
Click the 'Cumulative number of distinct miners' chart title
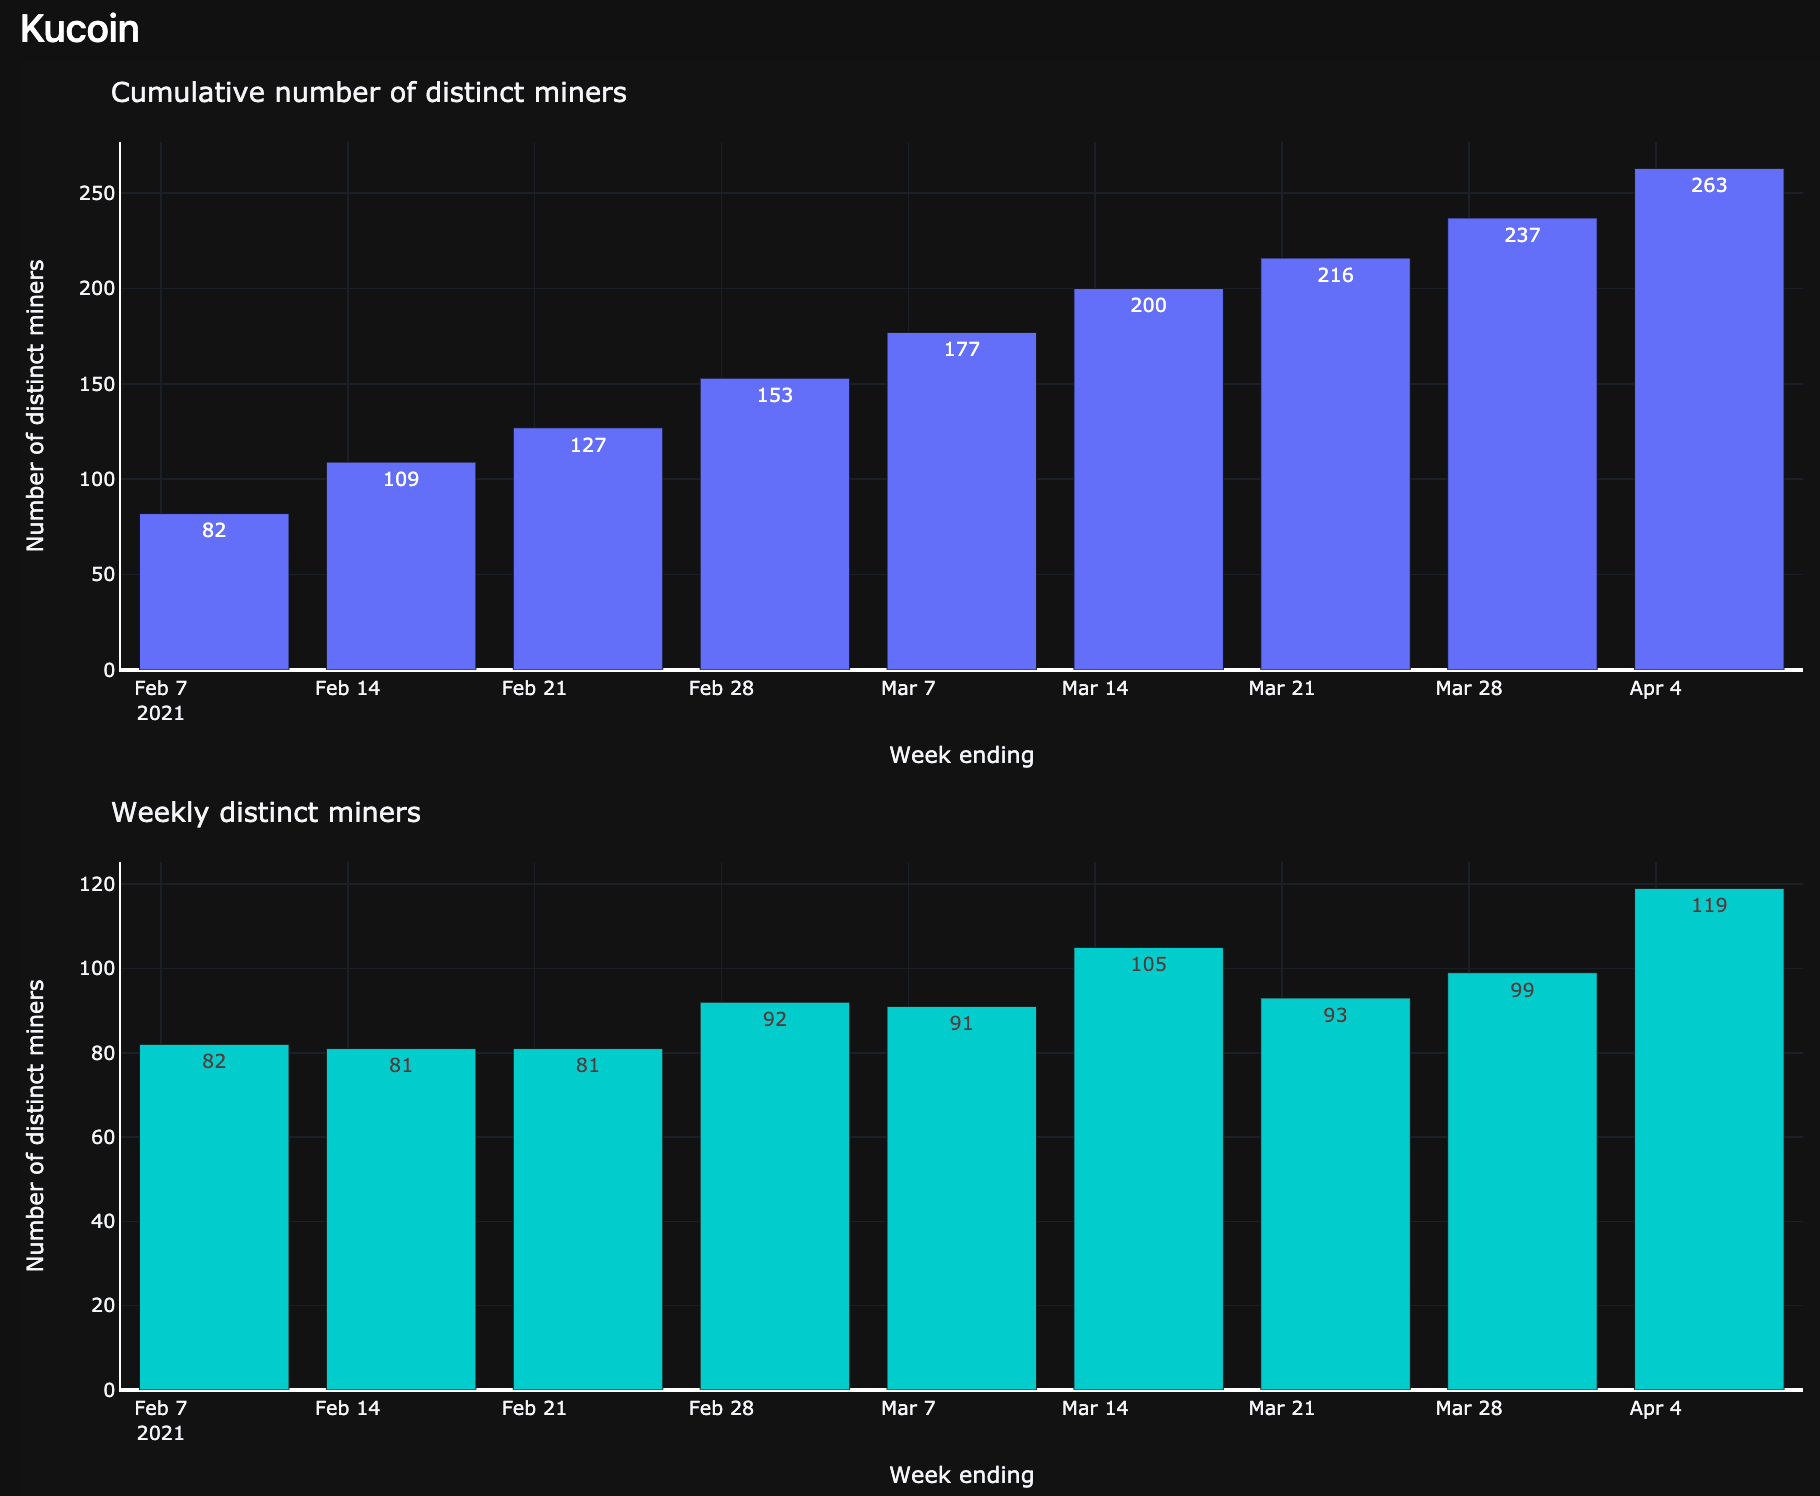(369, 93)
